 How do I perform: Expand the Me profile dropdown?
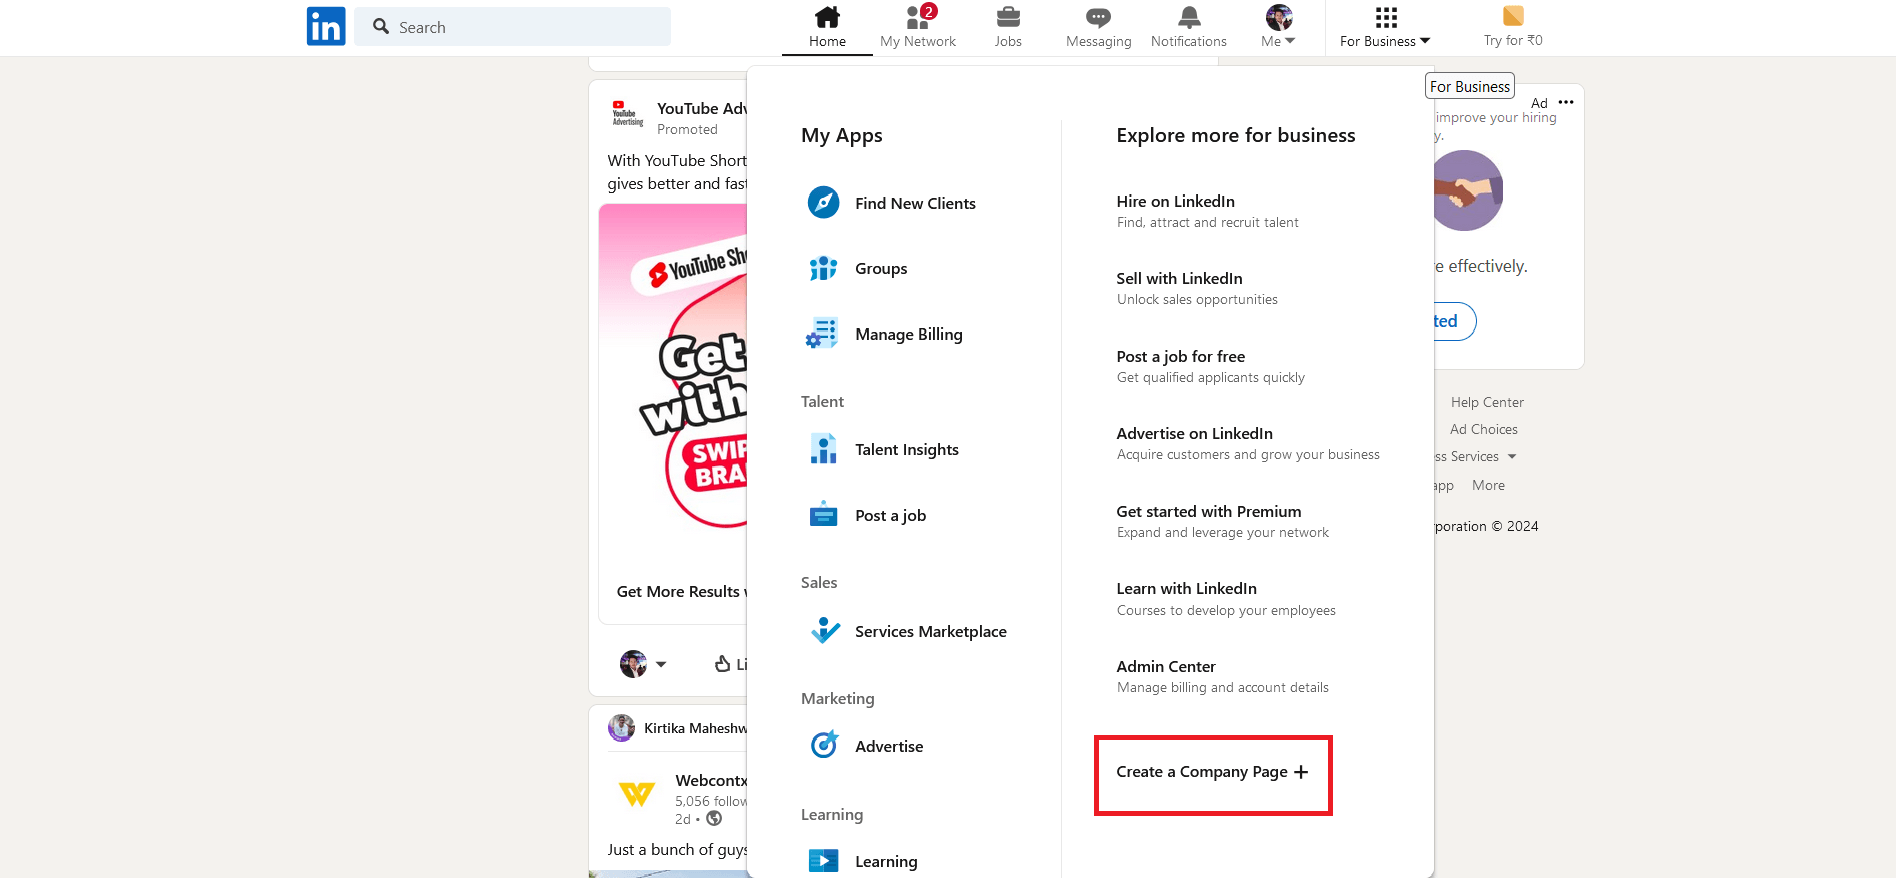[x=1278, y=27]
